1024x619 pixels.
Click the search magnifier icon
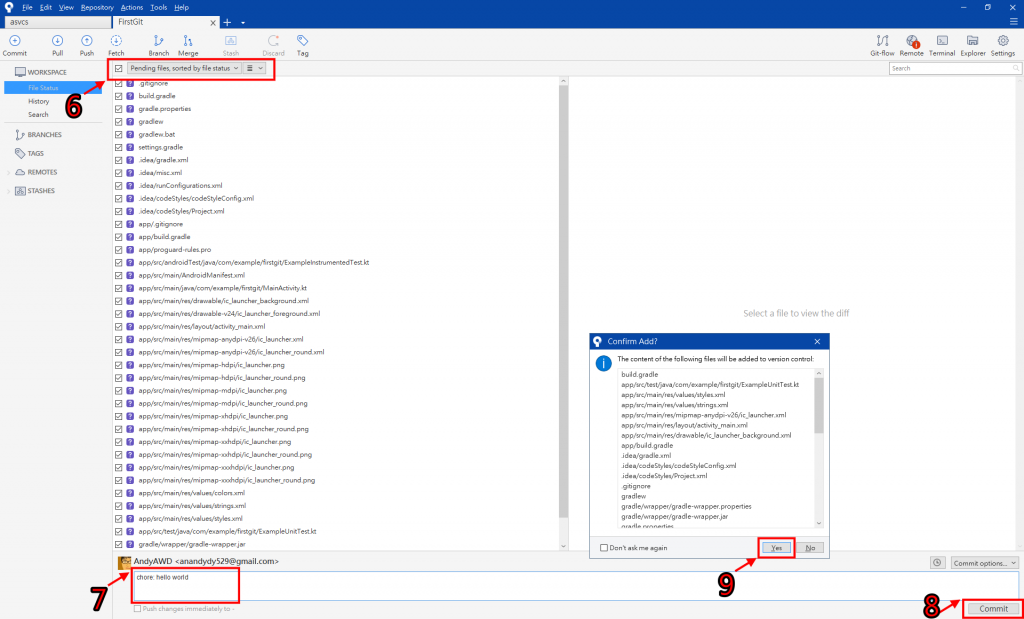point(1016,68)
